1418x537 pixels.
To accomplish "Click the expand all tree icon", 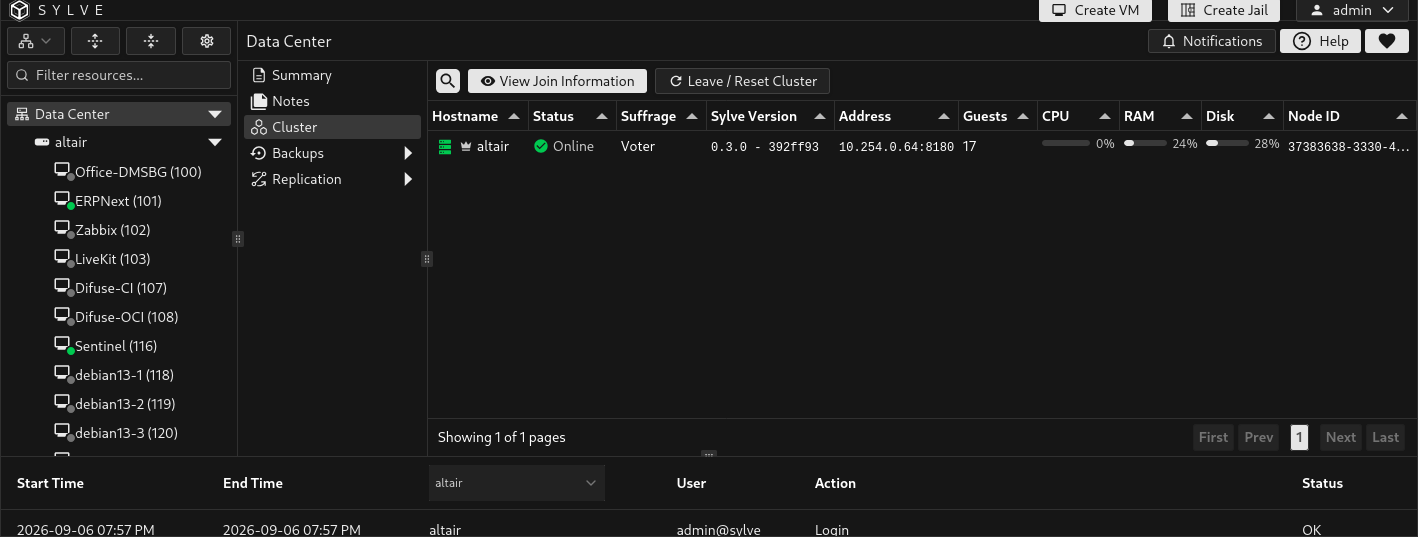I will pyautogui.click(x=95, y=41).
